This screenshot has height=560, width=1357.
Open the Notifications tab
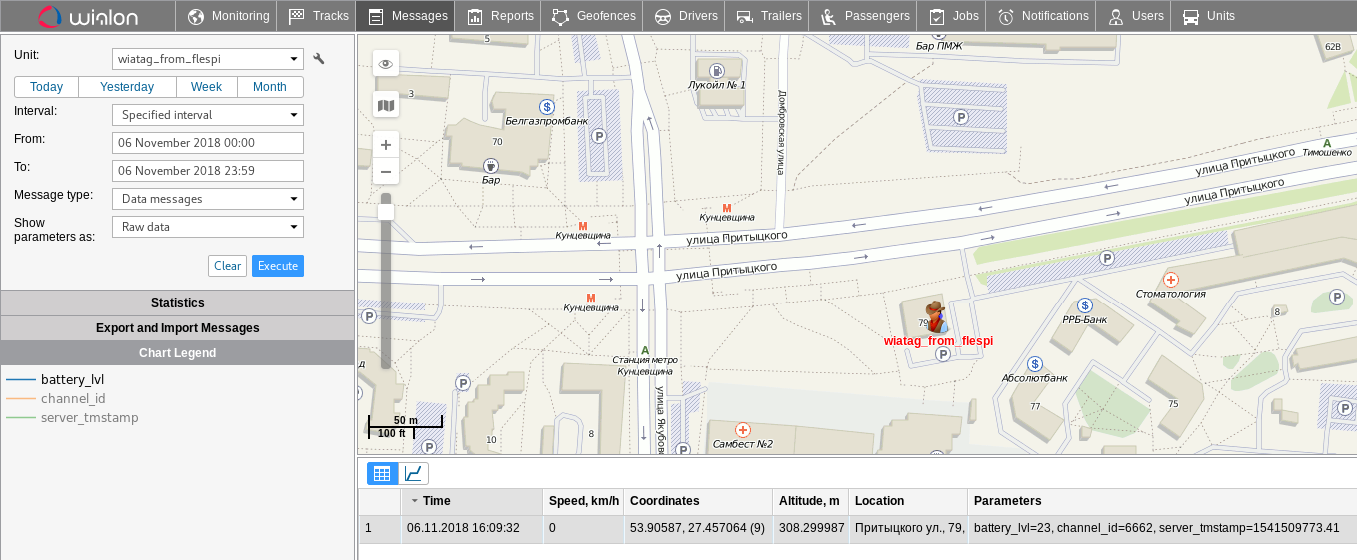[1042, 16]
